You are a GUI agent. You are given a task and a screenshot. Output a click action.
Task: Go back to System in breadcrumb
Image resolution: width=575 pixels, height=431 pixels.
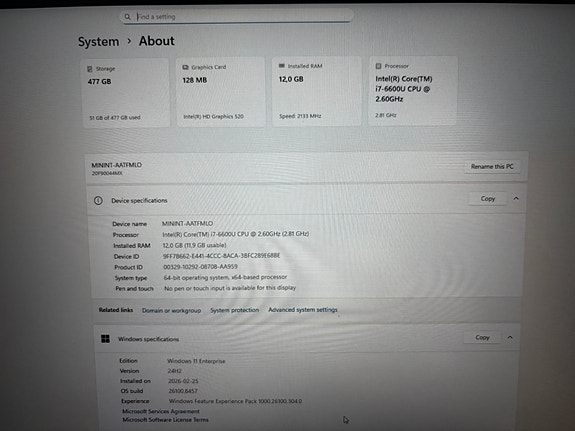98,41
